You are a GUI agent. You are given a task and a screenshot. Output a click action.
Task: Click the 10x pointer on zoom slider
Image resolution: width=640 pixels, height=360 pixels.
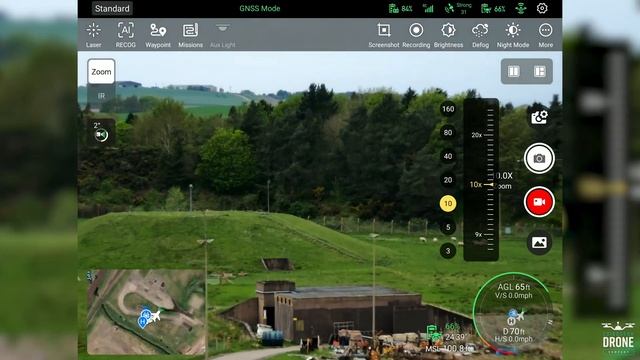coord(481,184)
